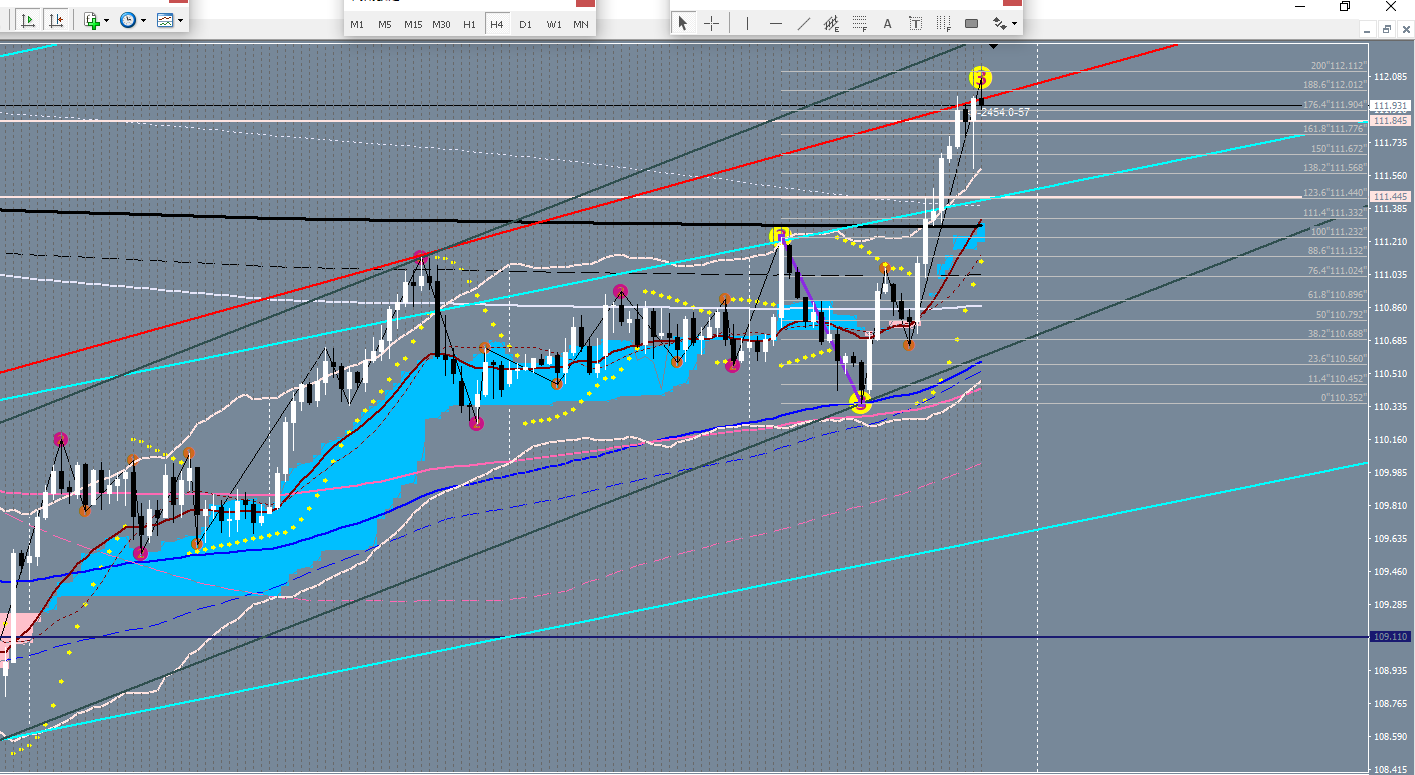The height and width of the screenshot is (775, 1415).
Task: Switch chart to D1 timeframe
Action: click(525, 24)
